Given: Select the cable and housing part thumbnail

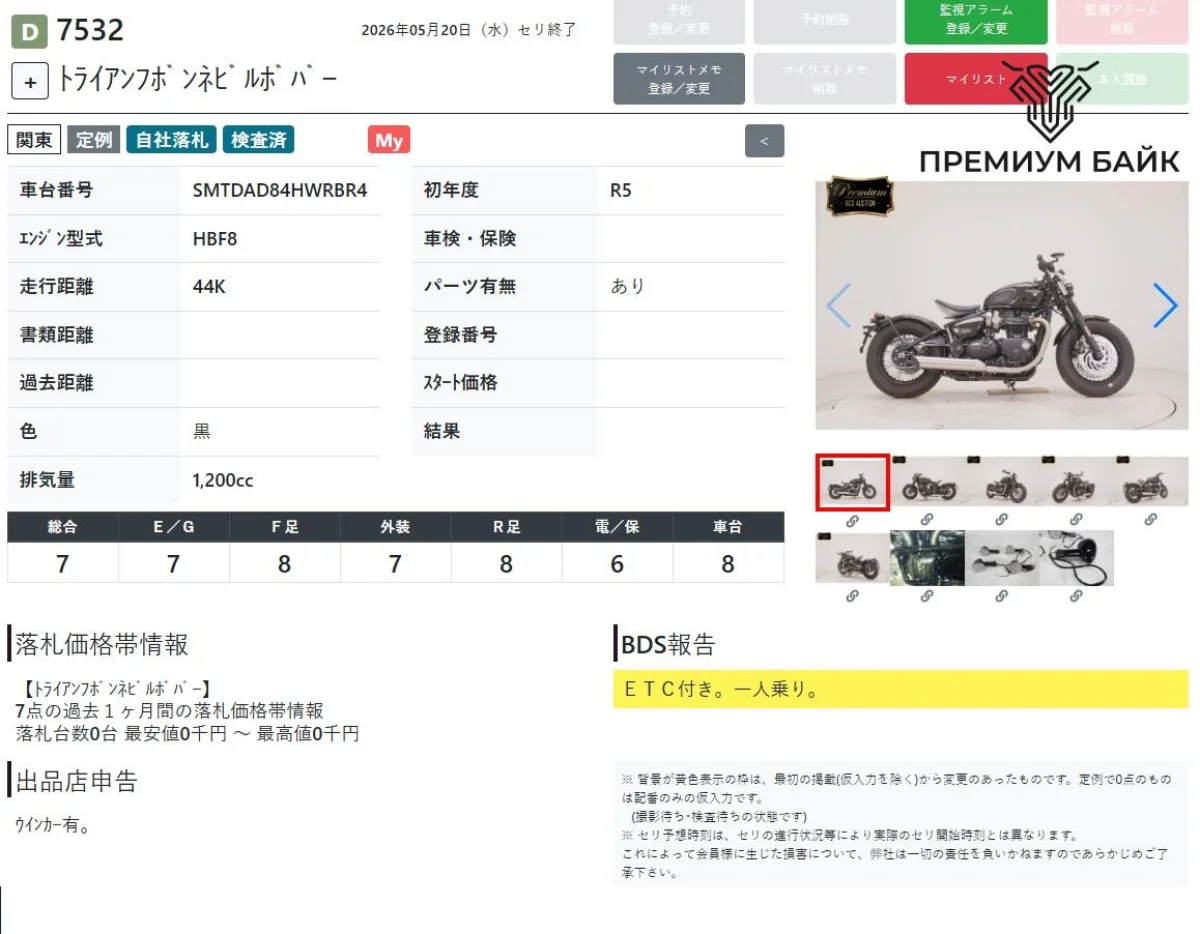Looking at the screenshot, I should point(1076,558).
